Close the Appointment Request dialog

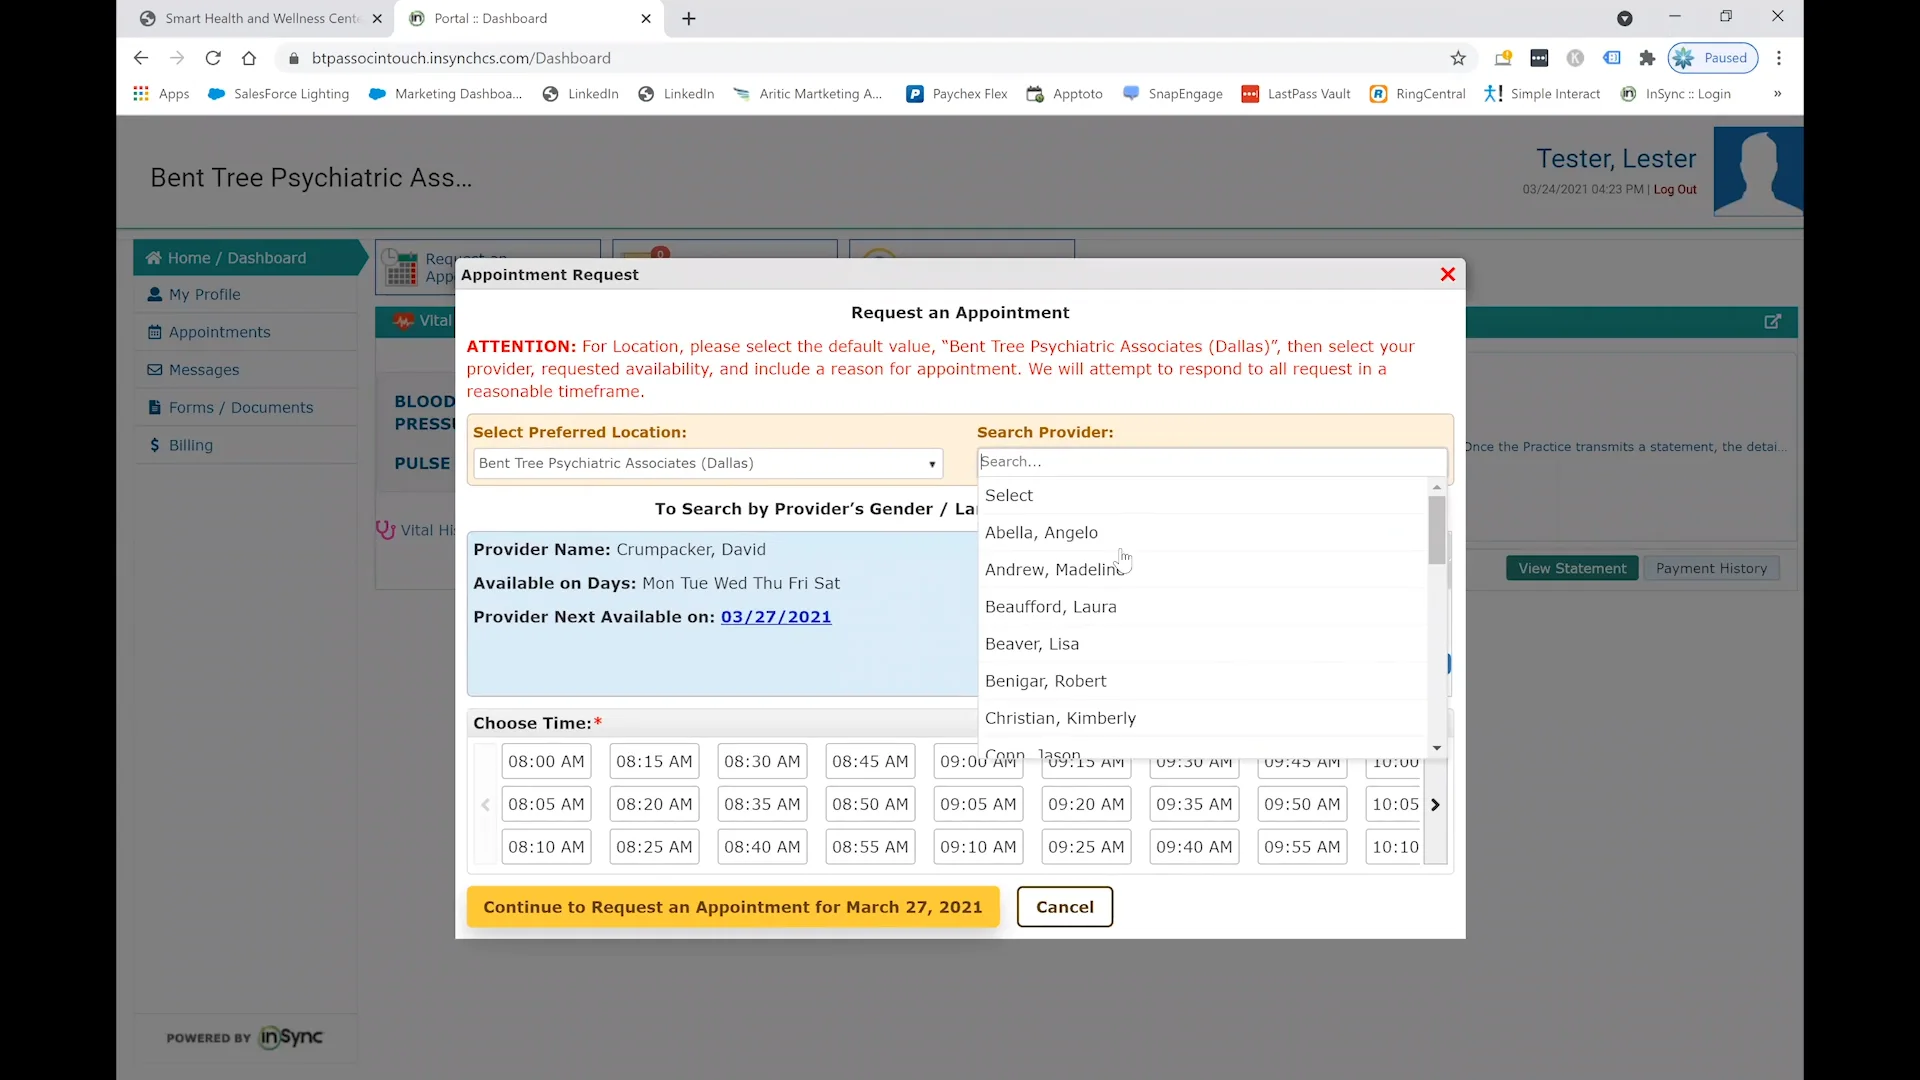coord(1447,274)
